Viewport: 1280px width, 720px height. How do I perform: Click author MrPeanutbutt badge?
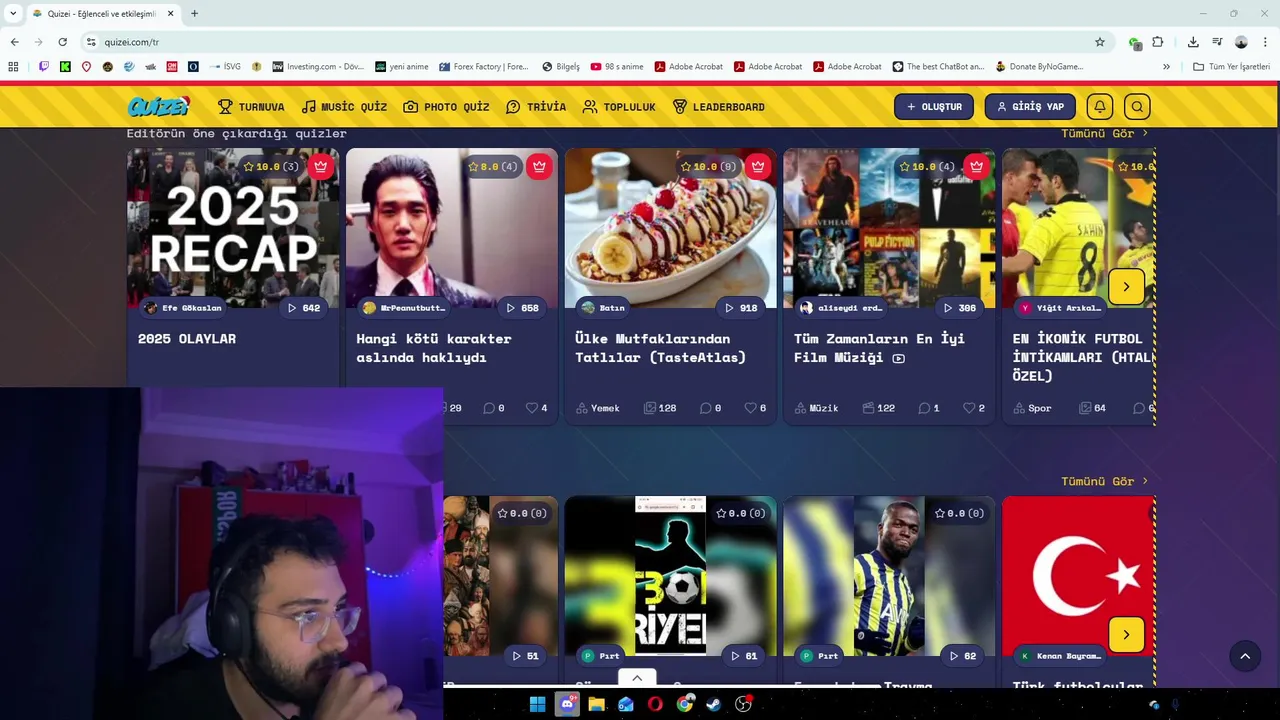404,308
